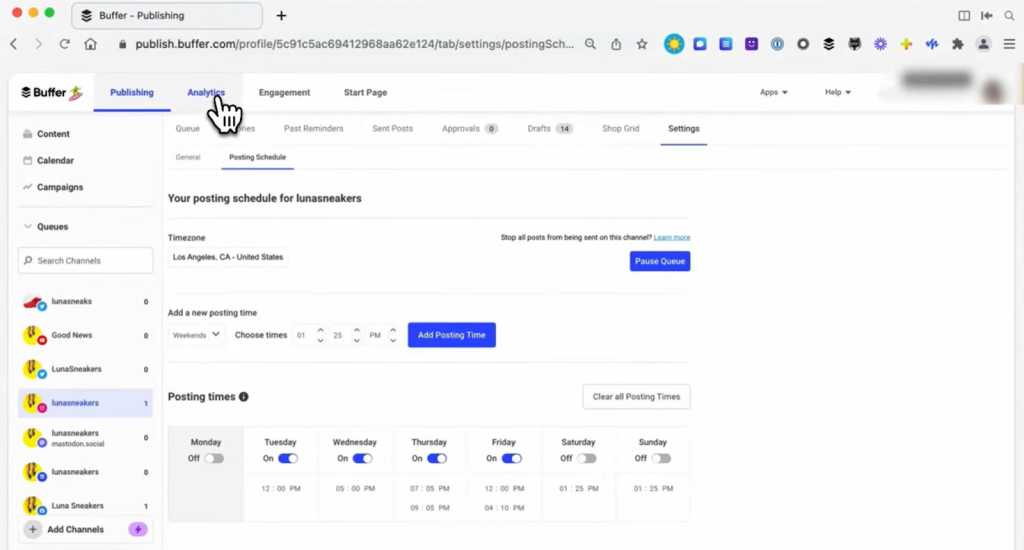Turn on Saturday posting toggle
Screen dimensions: 1024x550
tap(586, 459)
